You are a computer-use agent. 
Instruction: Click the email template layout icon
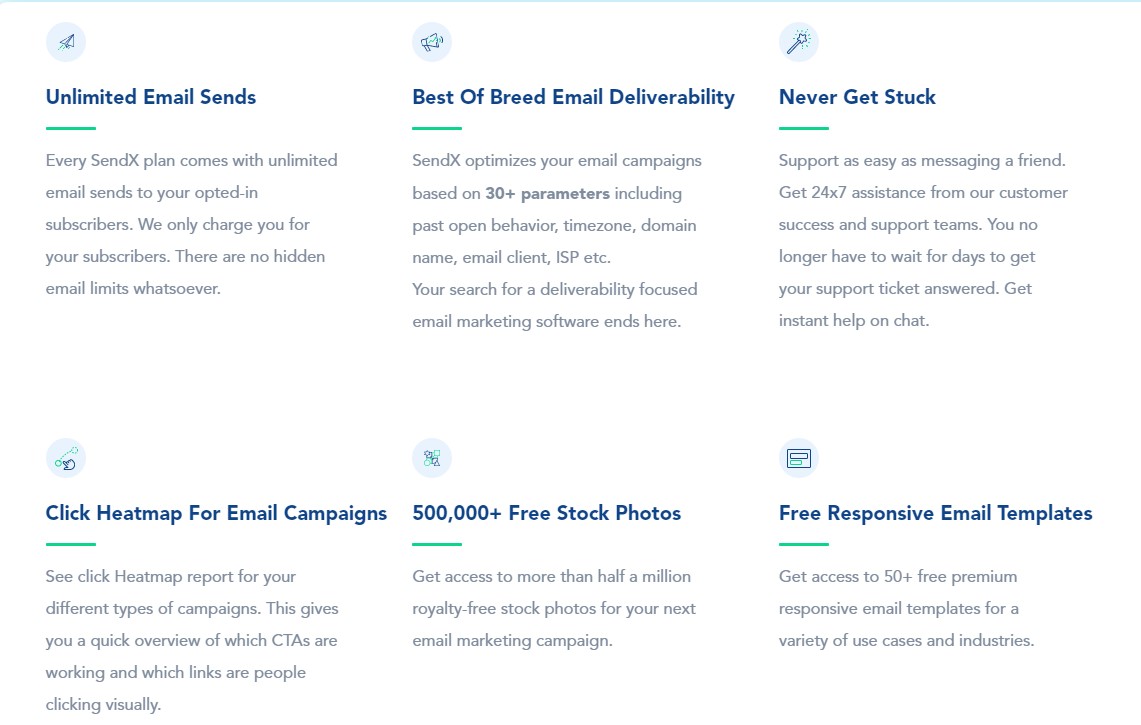click(x=799, y=458)
